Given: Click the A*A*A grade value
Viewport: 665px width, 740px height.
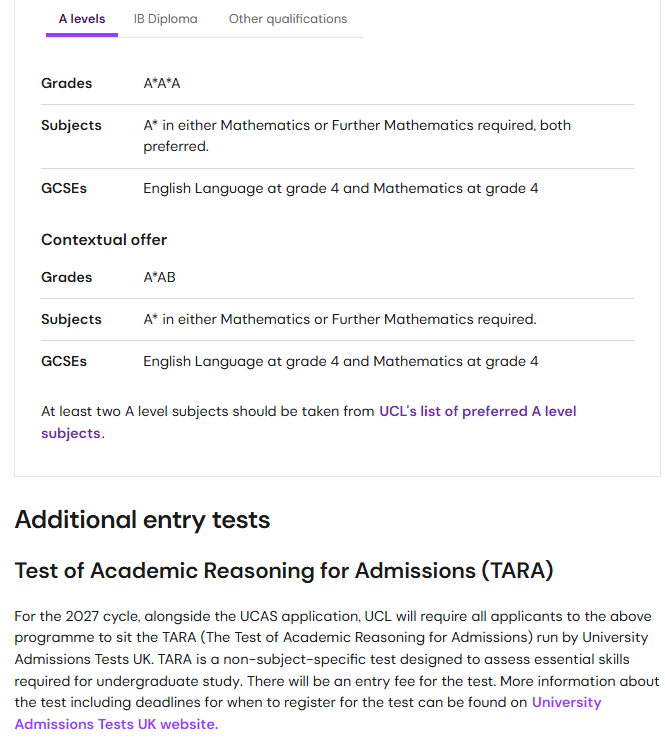Looking at the screenshot, I should coord(162,84).
